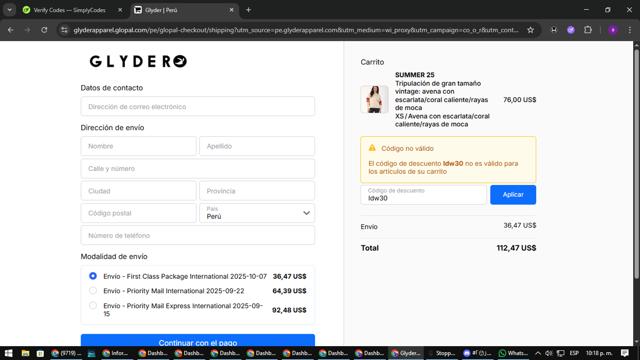The width and height of the screenshot is (640, 360).
Task: Open the site information icon in the address bar
Action: pyautogui.click(x=64, y=30)
